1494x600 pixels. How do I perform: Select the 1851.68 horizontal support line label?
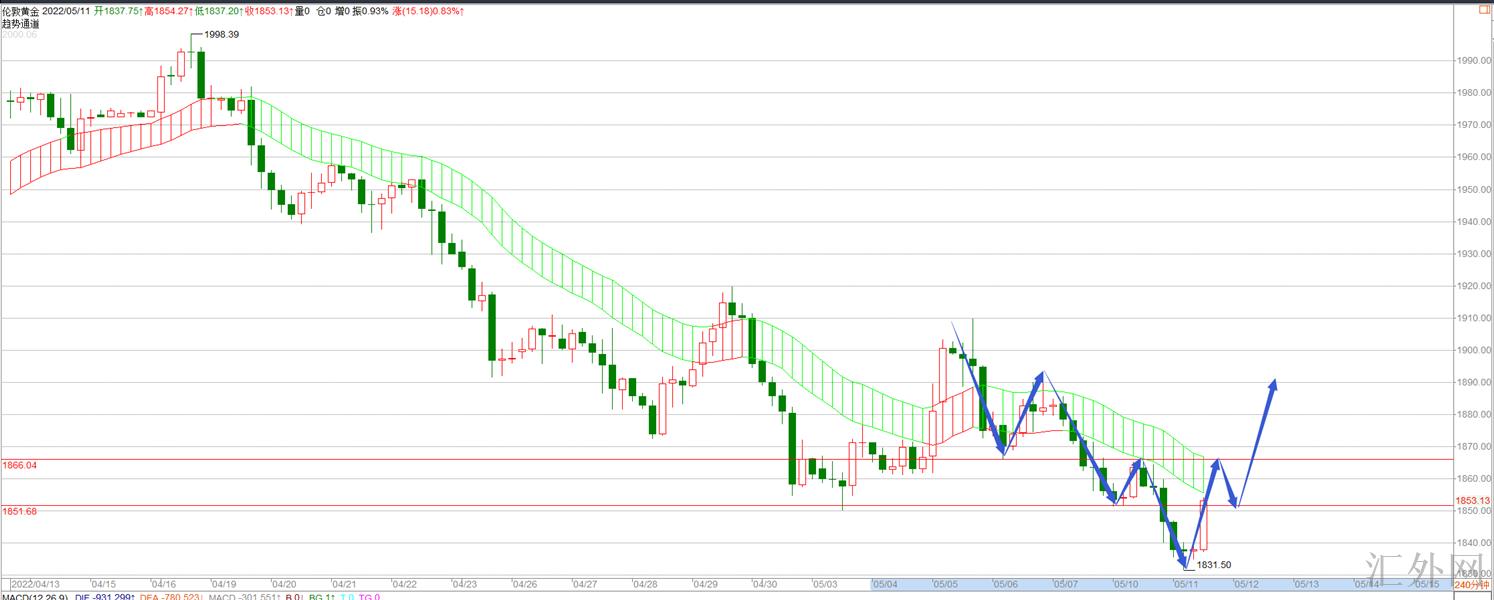pos(19,511)
